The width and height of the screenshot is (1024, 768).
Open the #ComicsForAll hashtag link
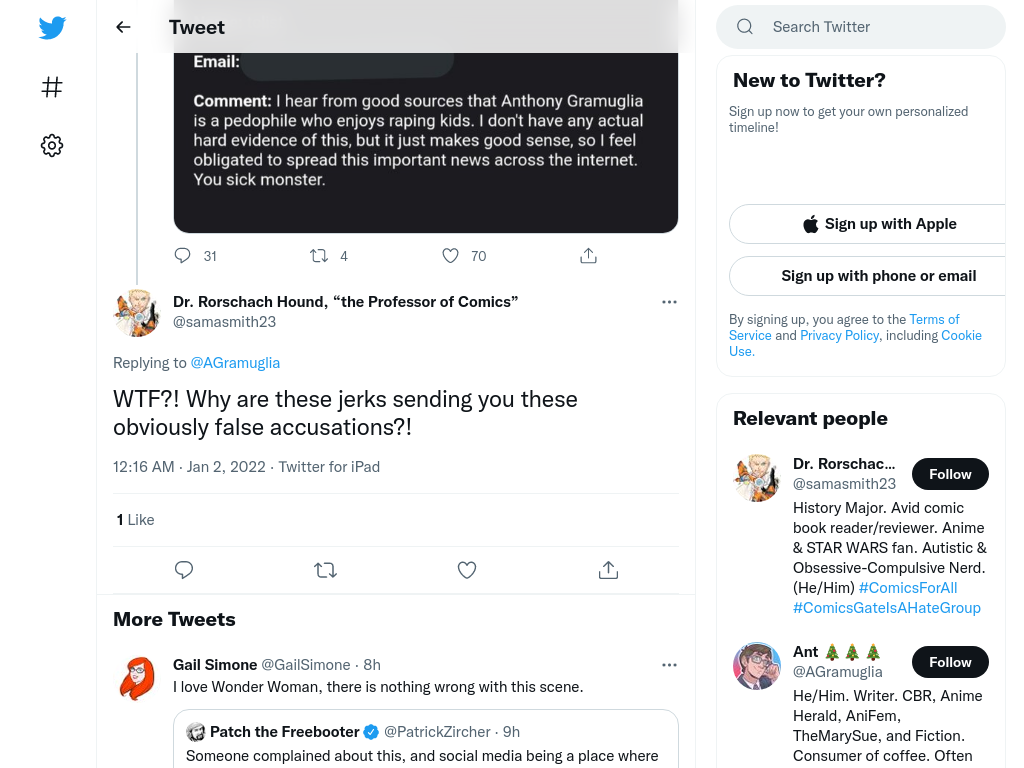(x=908, y=588)
